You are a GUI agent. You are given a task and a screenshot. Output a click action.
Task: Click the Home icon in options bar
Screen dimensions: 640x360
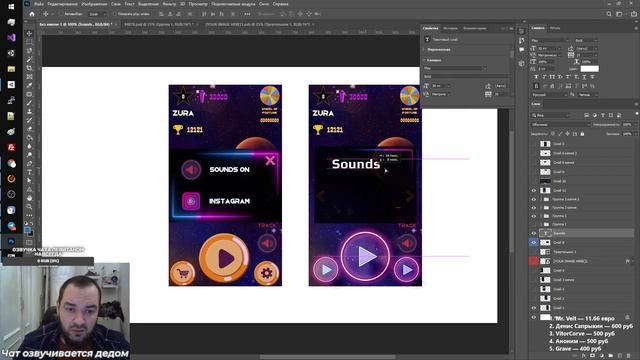click(x=32, y=14)
